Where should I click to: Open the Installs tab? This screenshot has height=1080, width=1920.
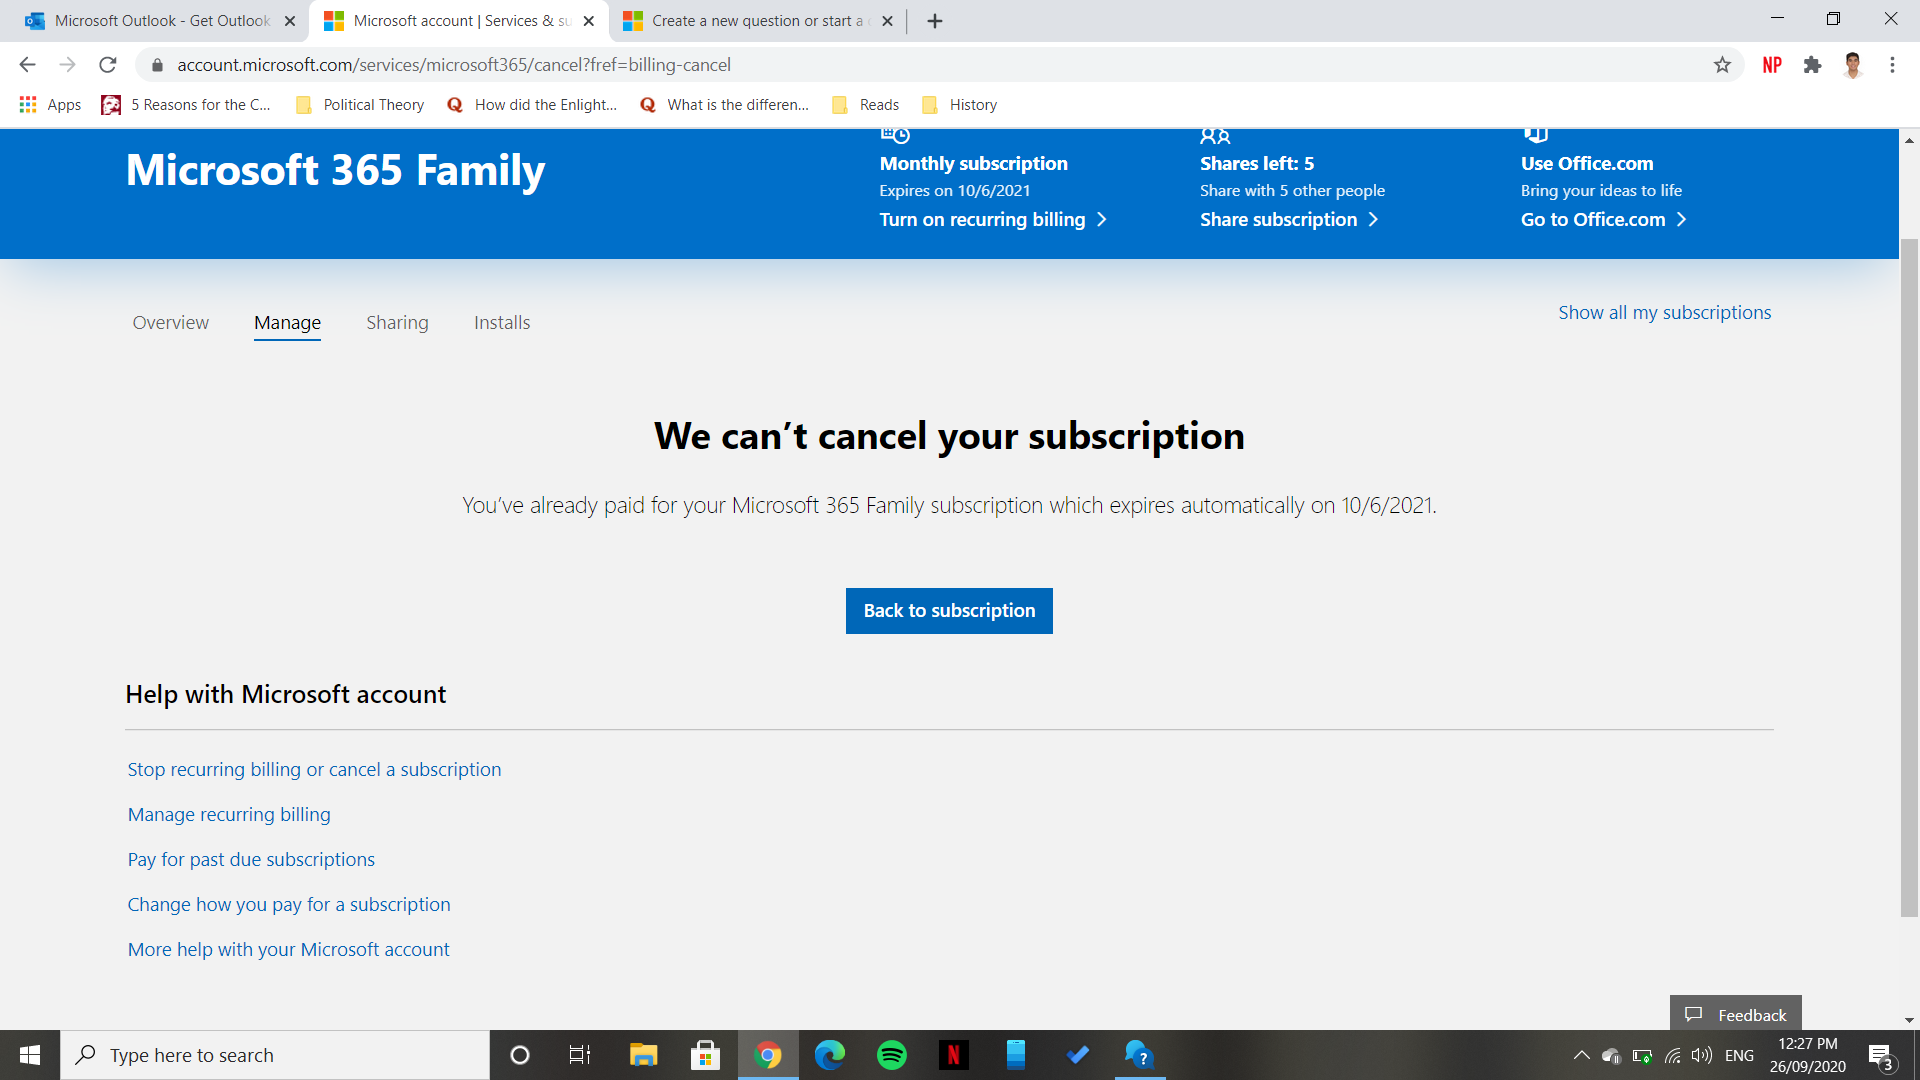(x=502, y=323)
